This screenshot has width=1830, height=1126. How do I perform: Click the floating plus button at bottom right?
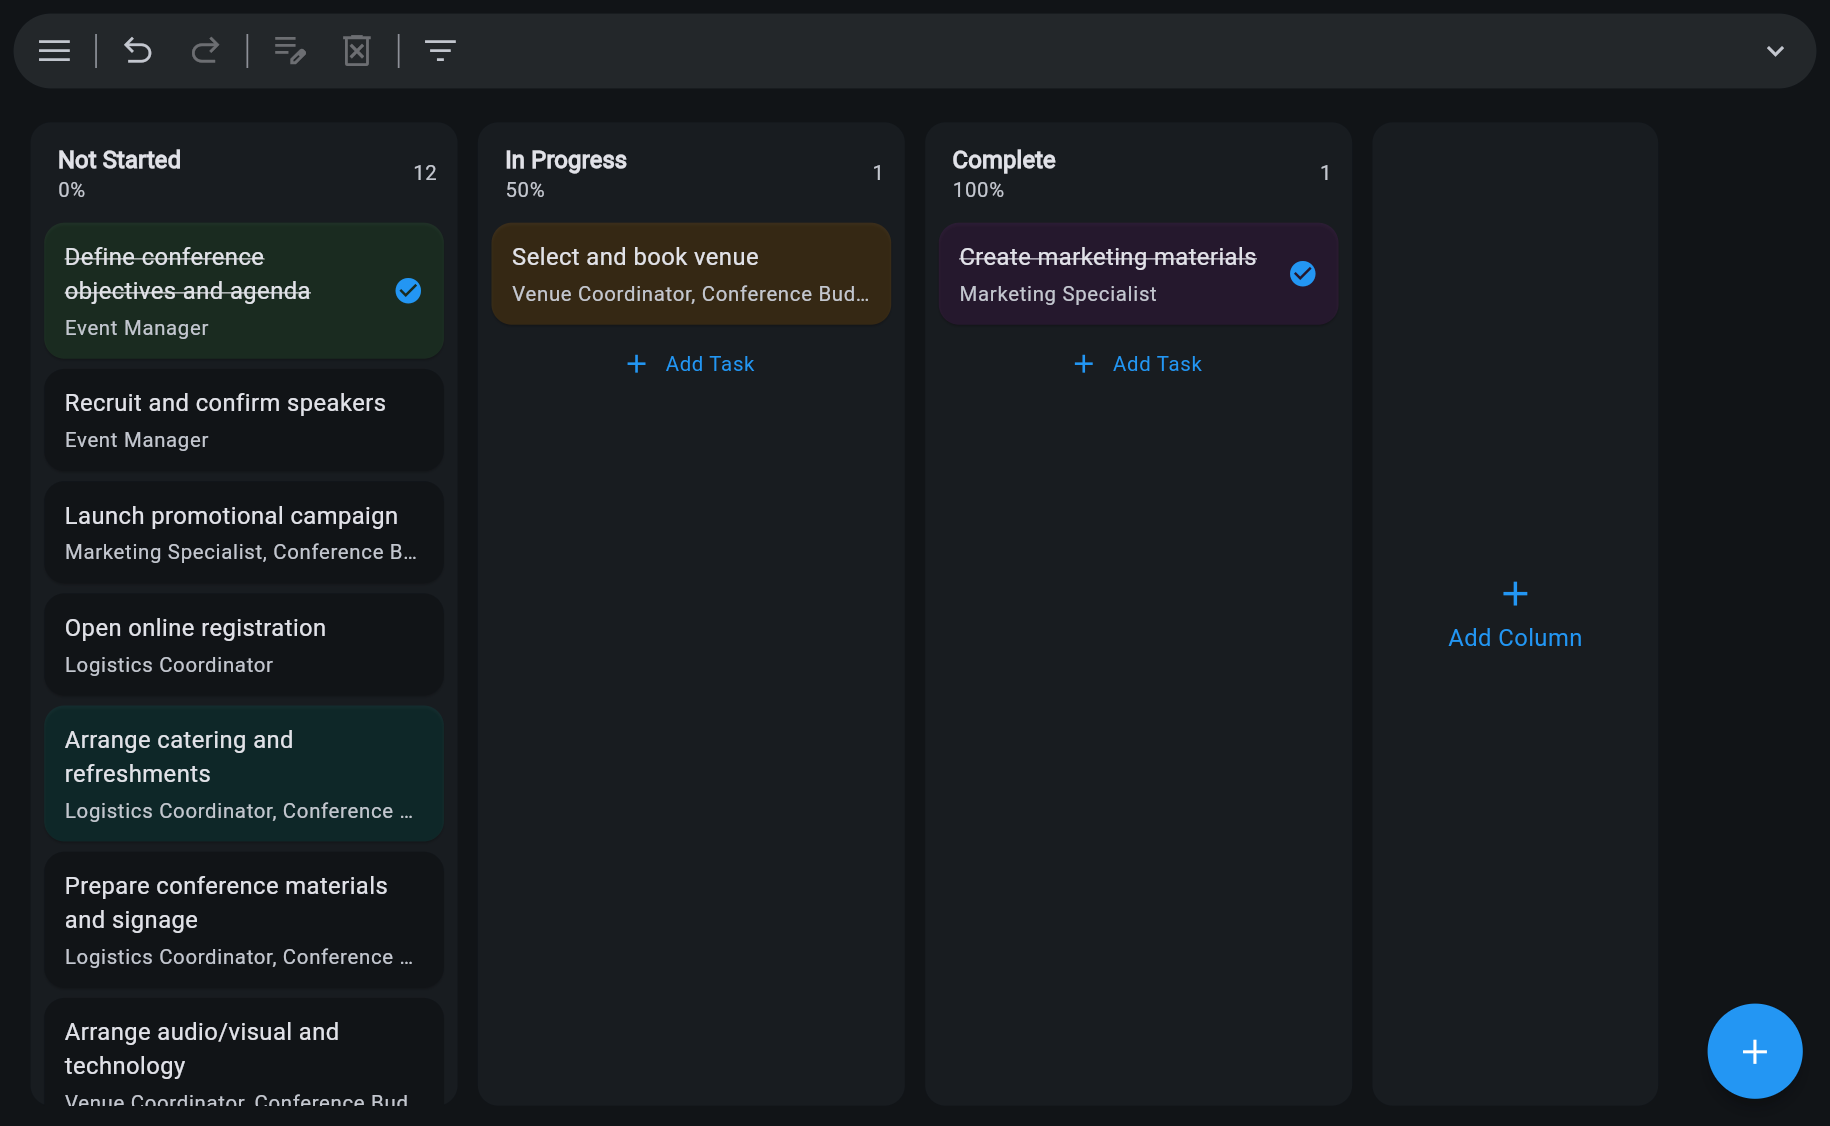(1754, 1051)
